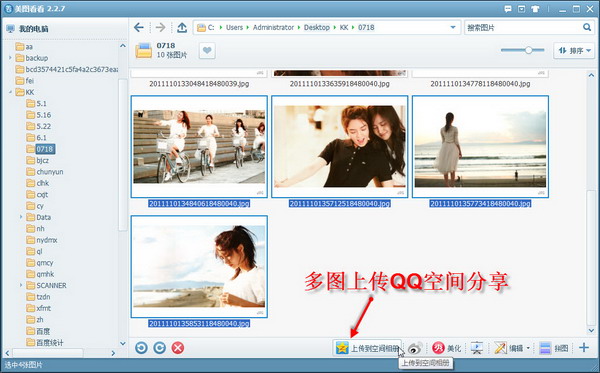
Task: Click filename 20111101330484184800039.jpg
Action: 199,84
